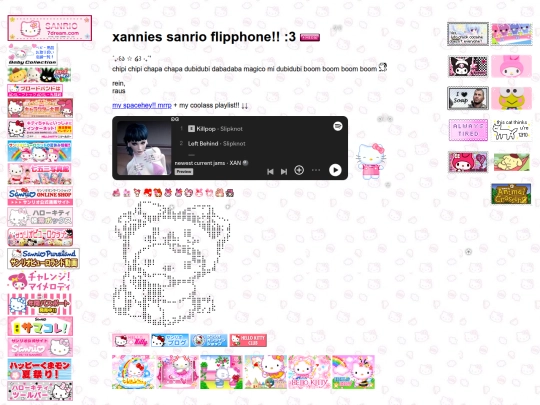The height and width of the screenshot is (405, 540).
Task: Click the colorful bears stamp at top right
Action: click(x=511, y=34)
